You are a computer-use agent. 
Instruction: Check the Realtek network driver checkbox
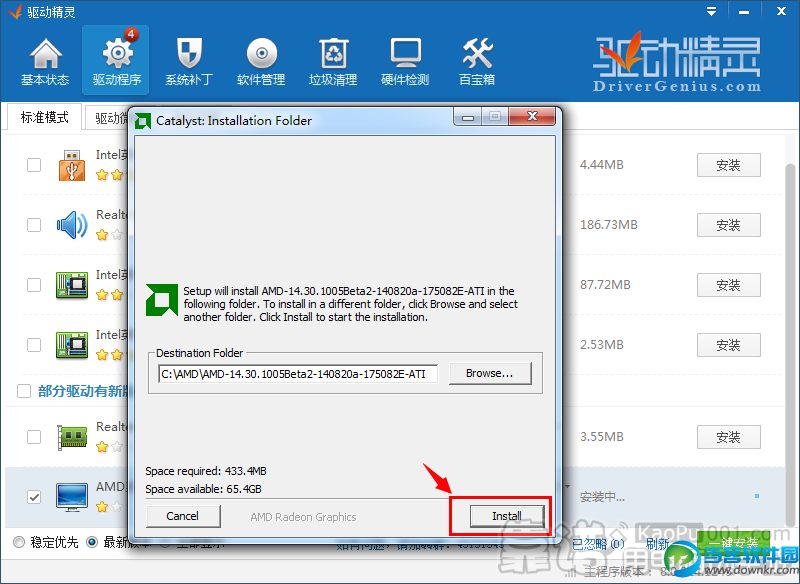coord(34,437)
